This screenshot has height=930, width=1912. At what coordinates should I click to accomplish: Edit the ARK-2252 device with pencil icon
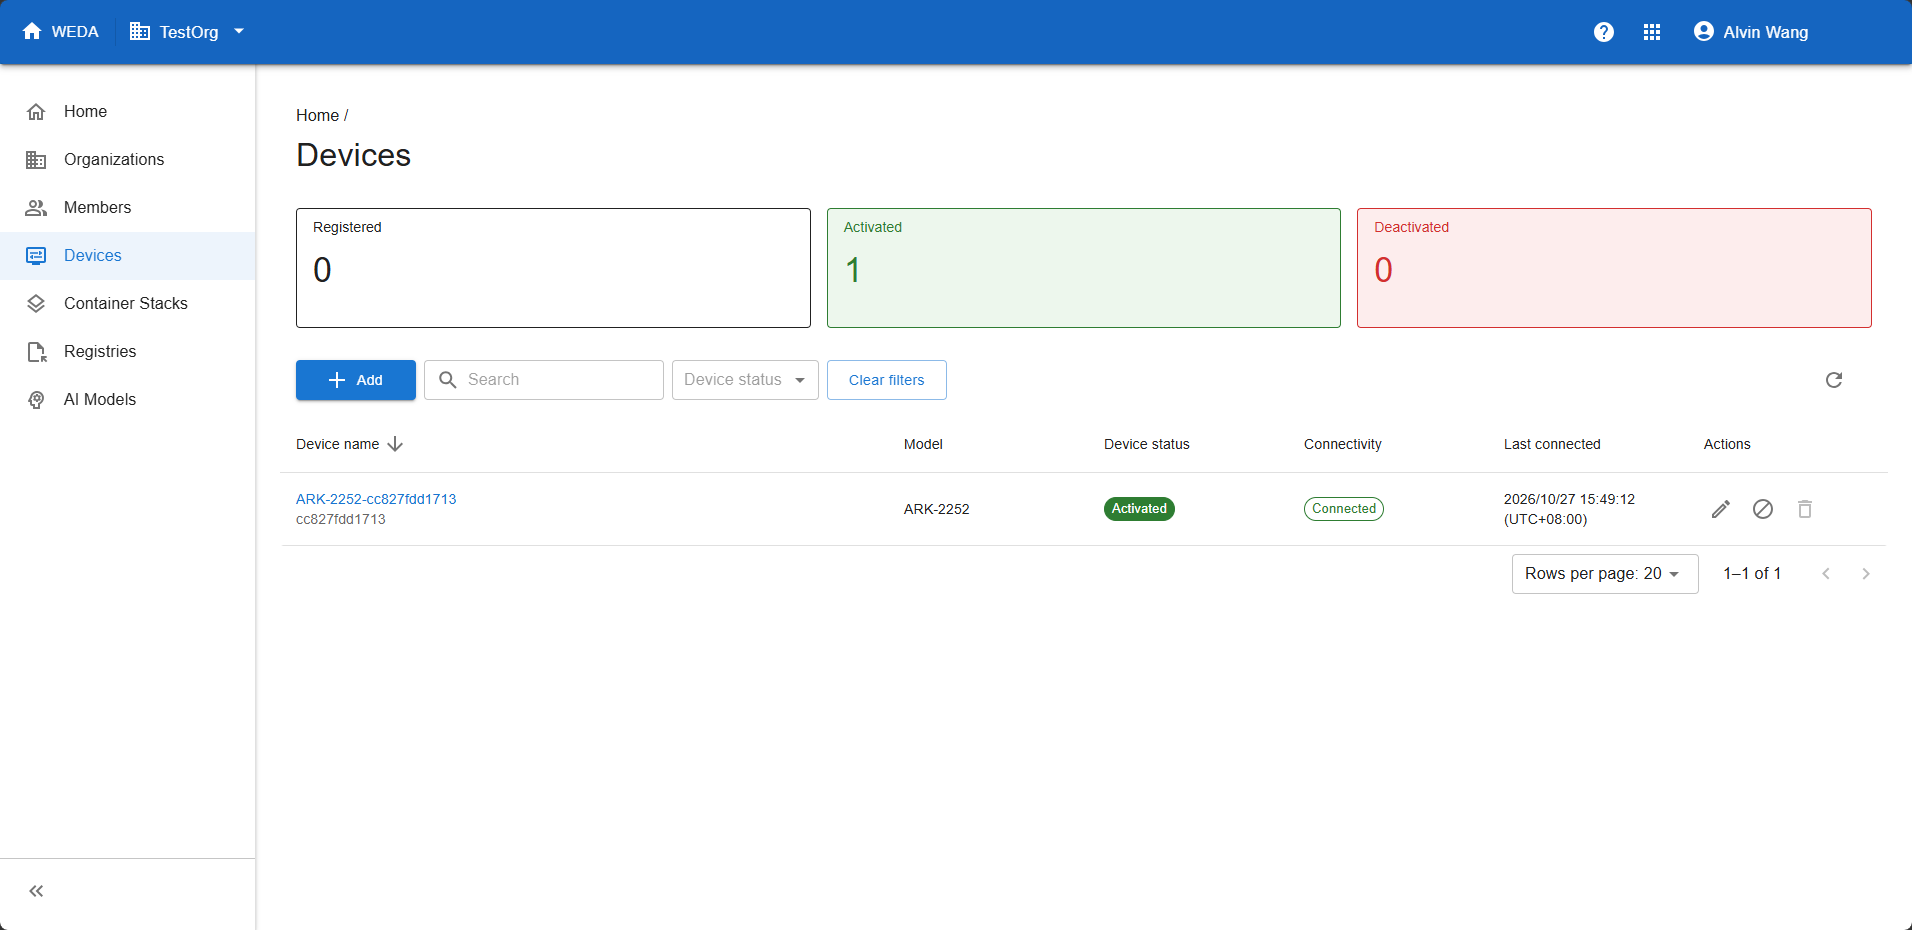[1721, 509]
